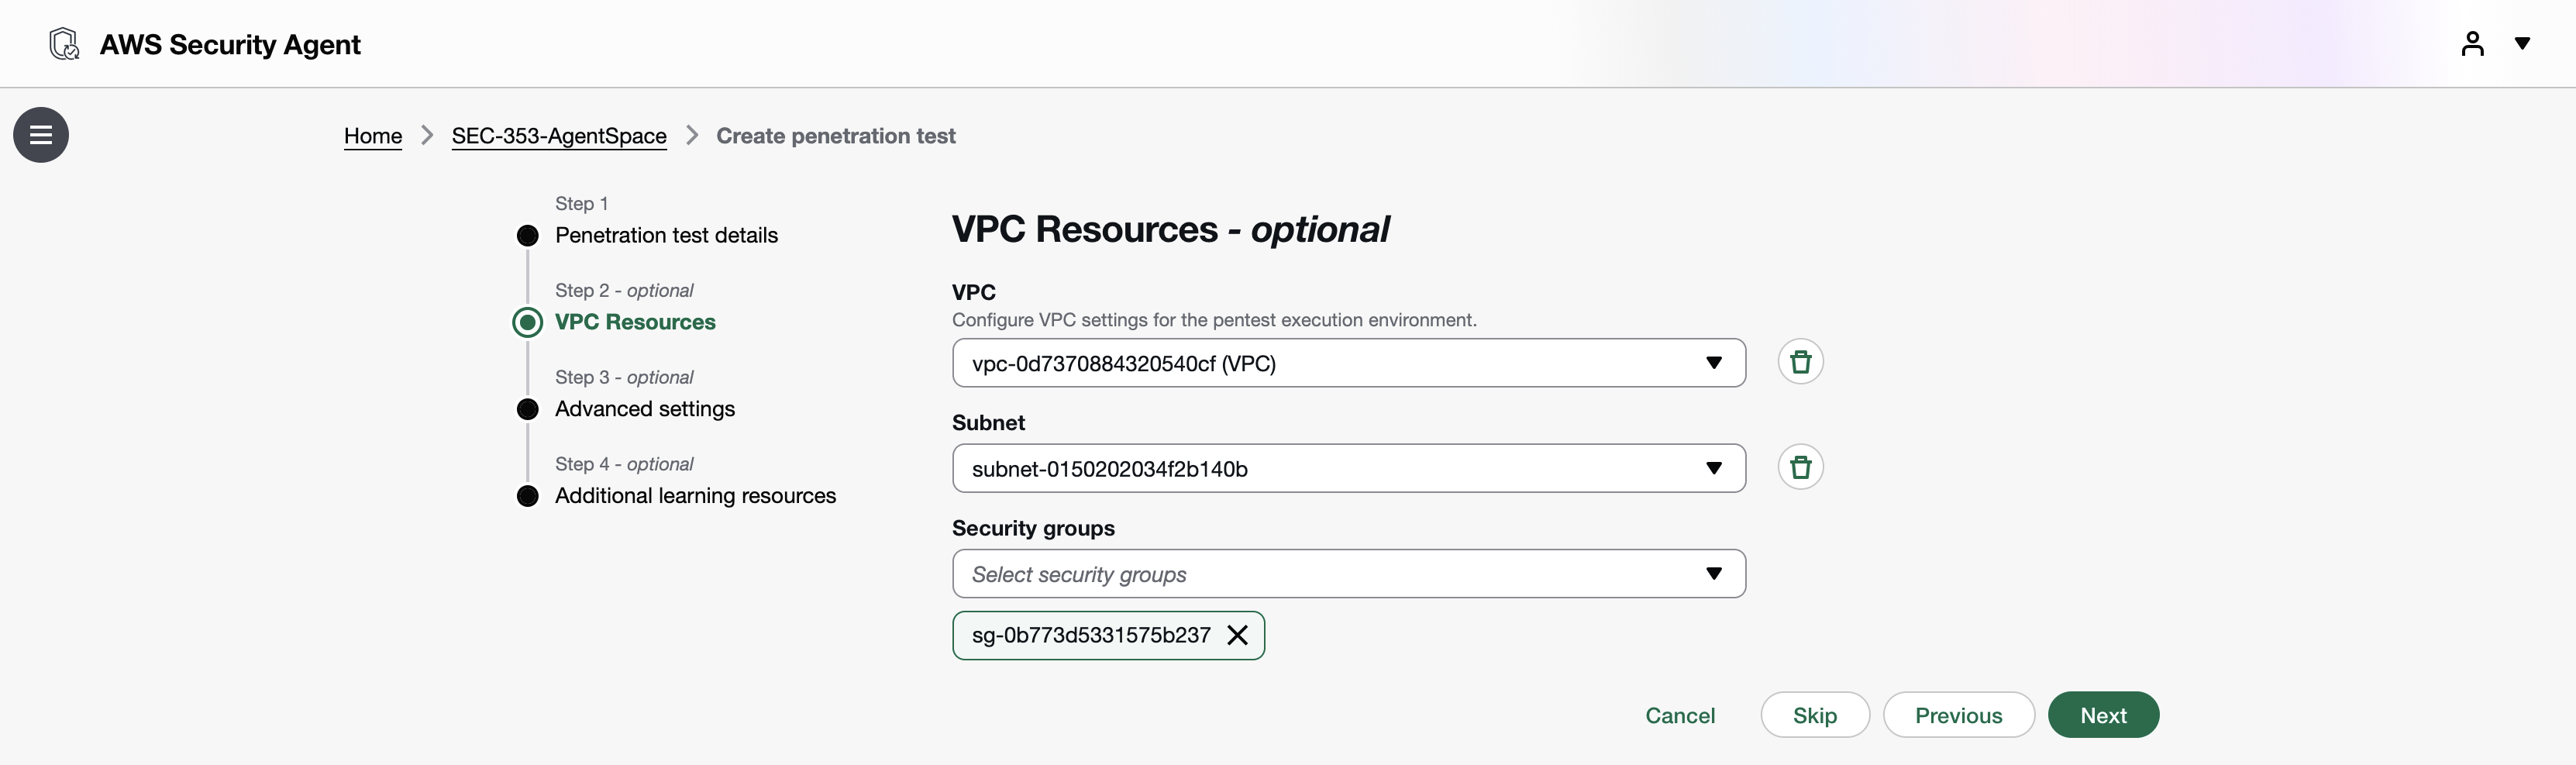Click the AWS Security Agent shield logo
This screenshot has width=2576, height=765.
64,44
